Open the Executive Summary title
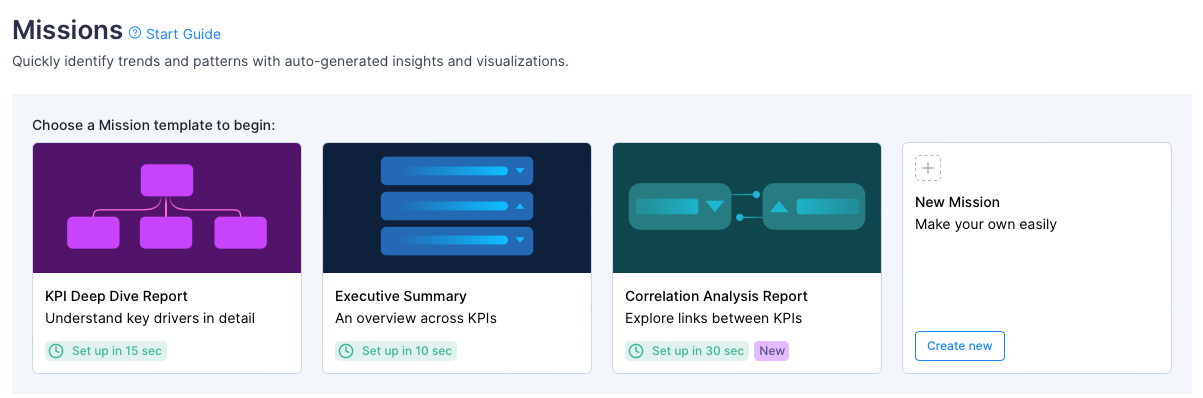1203x398 pixels. (x=401, y=296)
